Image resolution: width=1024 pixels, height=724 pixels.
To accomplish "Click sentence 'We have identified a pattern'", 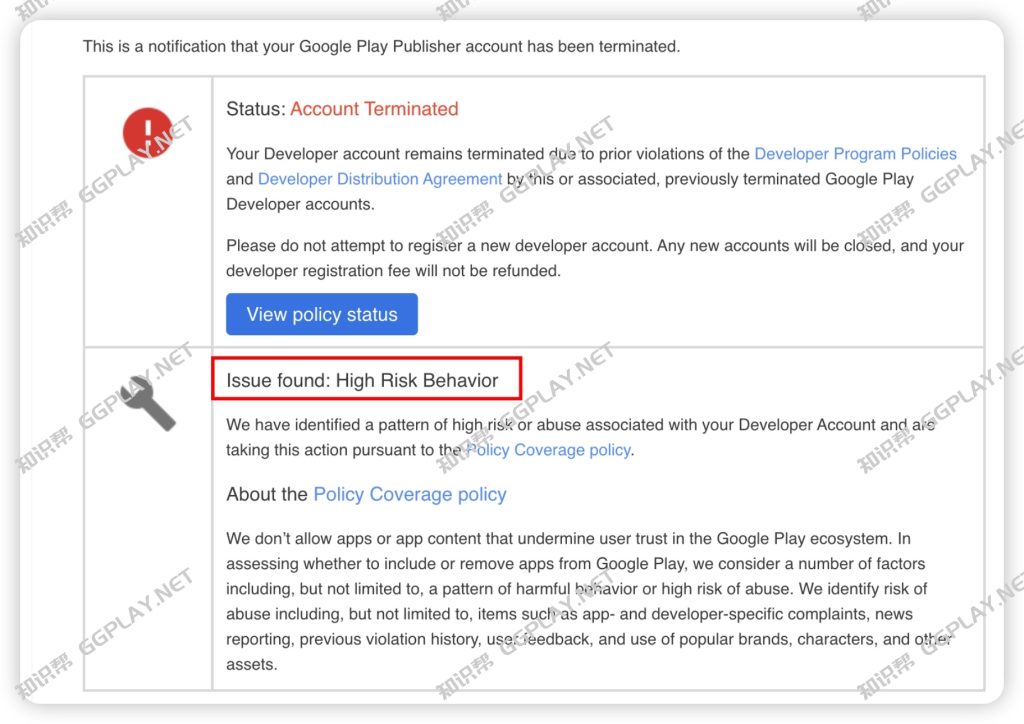I will [x=581, y=437].
